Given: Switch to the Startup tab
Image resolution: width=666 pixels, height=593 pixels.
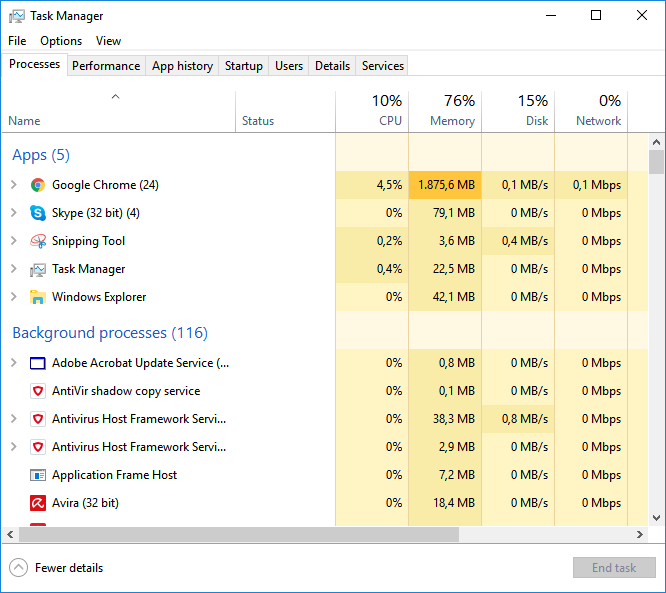Looking at the screenshot, I should click(243, 66).
